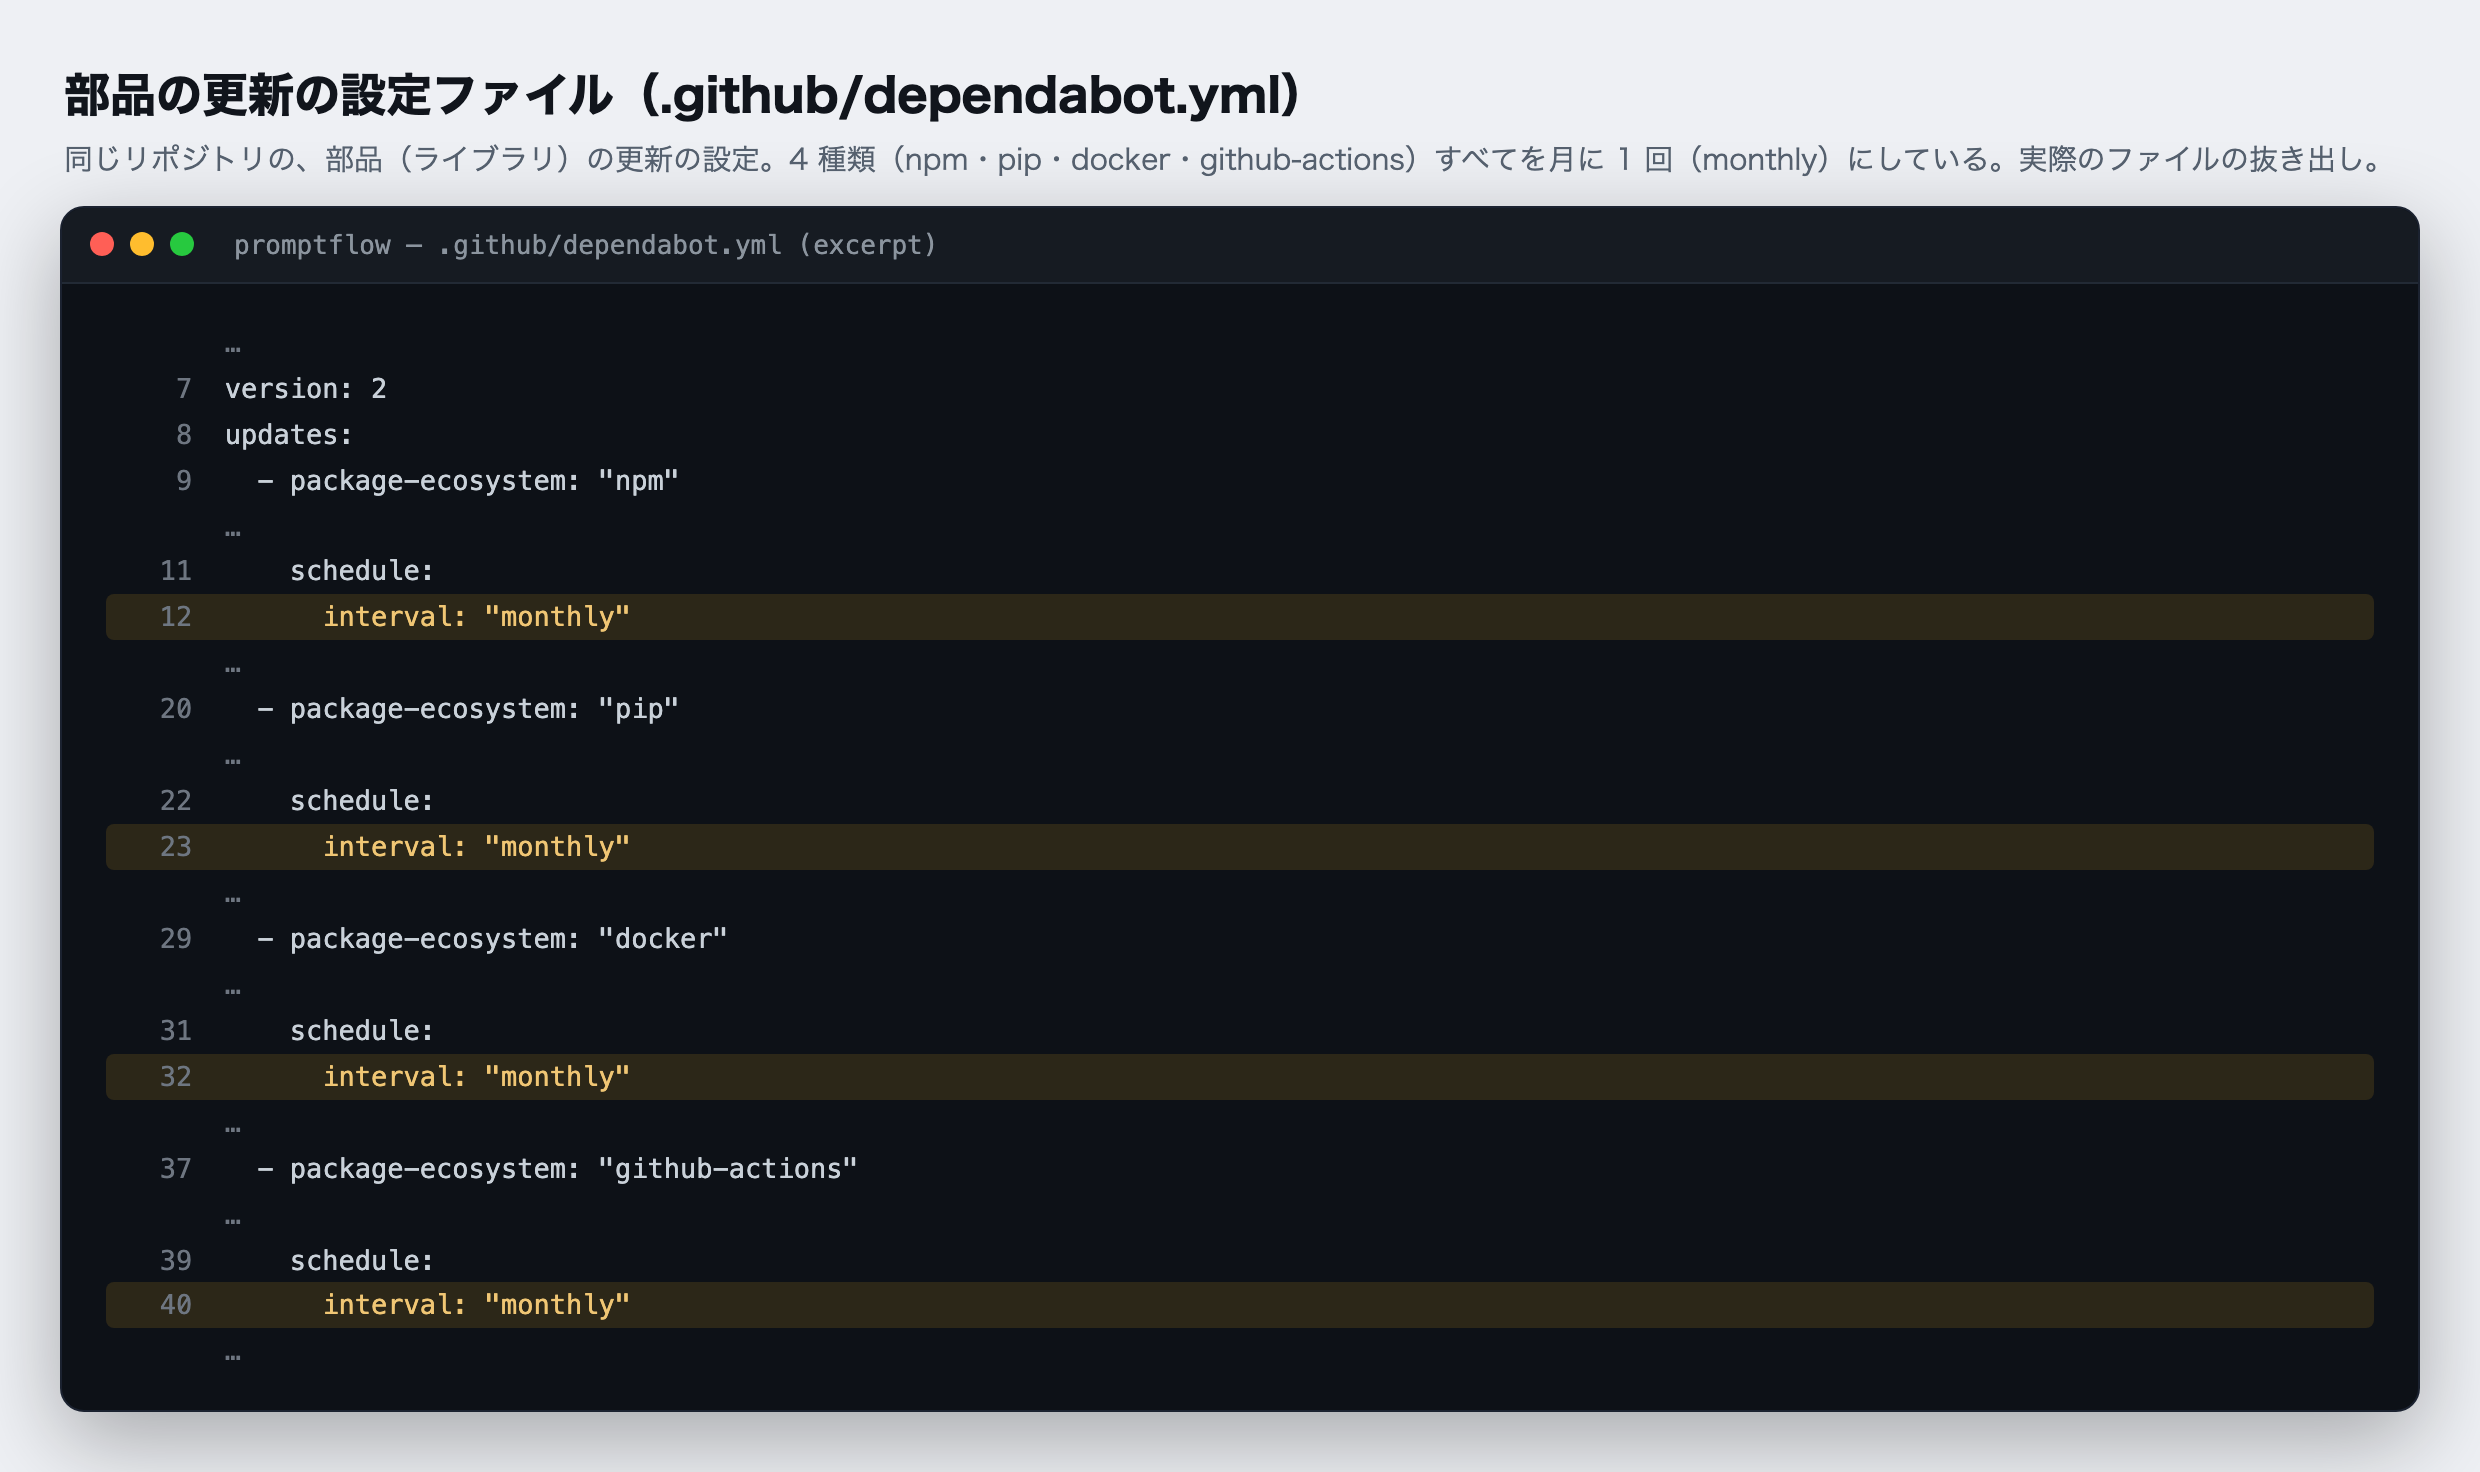Click 'schedule:' on line 22
This screenshot has width=2480, height=1472.
361,801
